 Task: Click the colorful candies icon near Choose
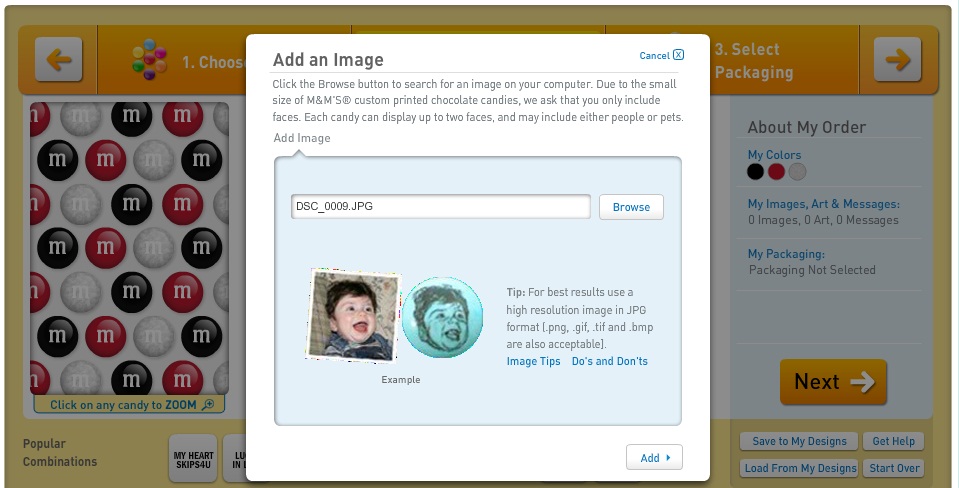coord(150,59)
